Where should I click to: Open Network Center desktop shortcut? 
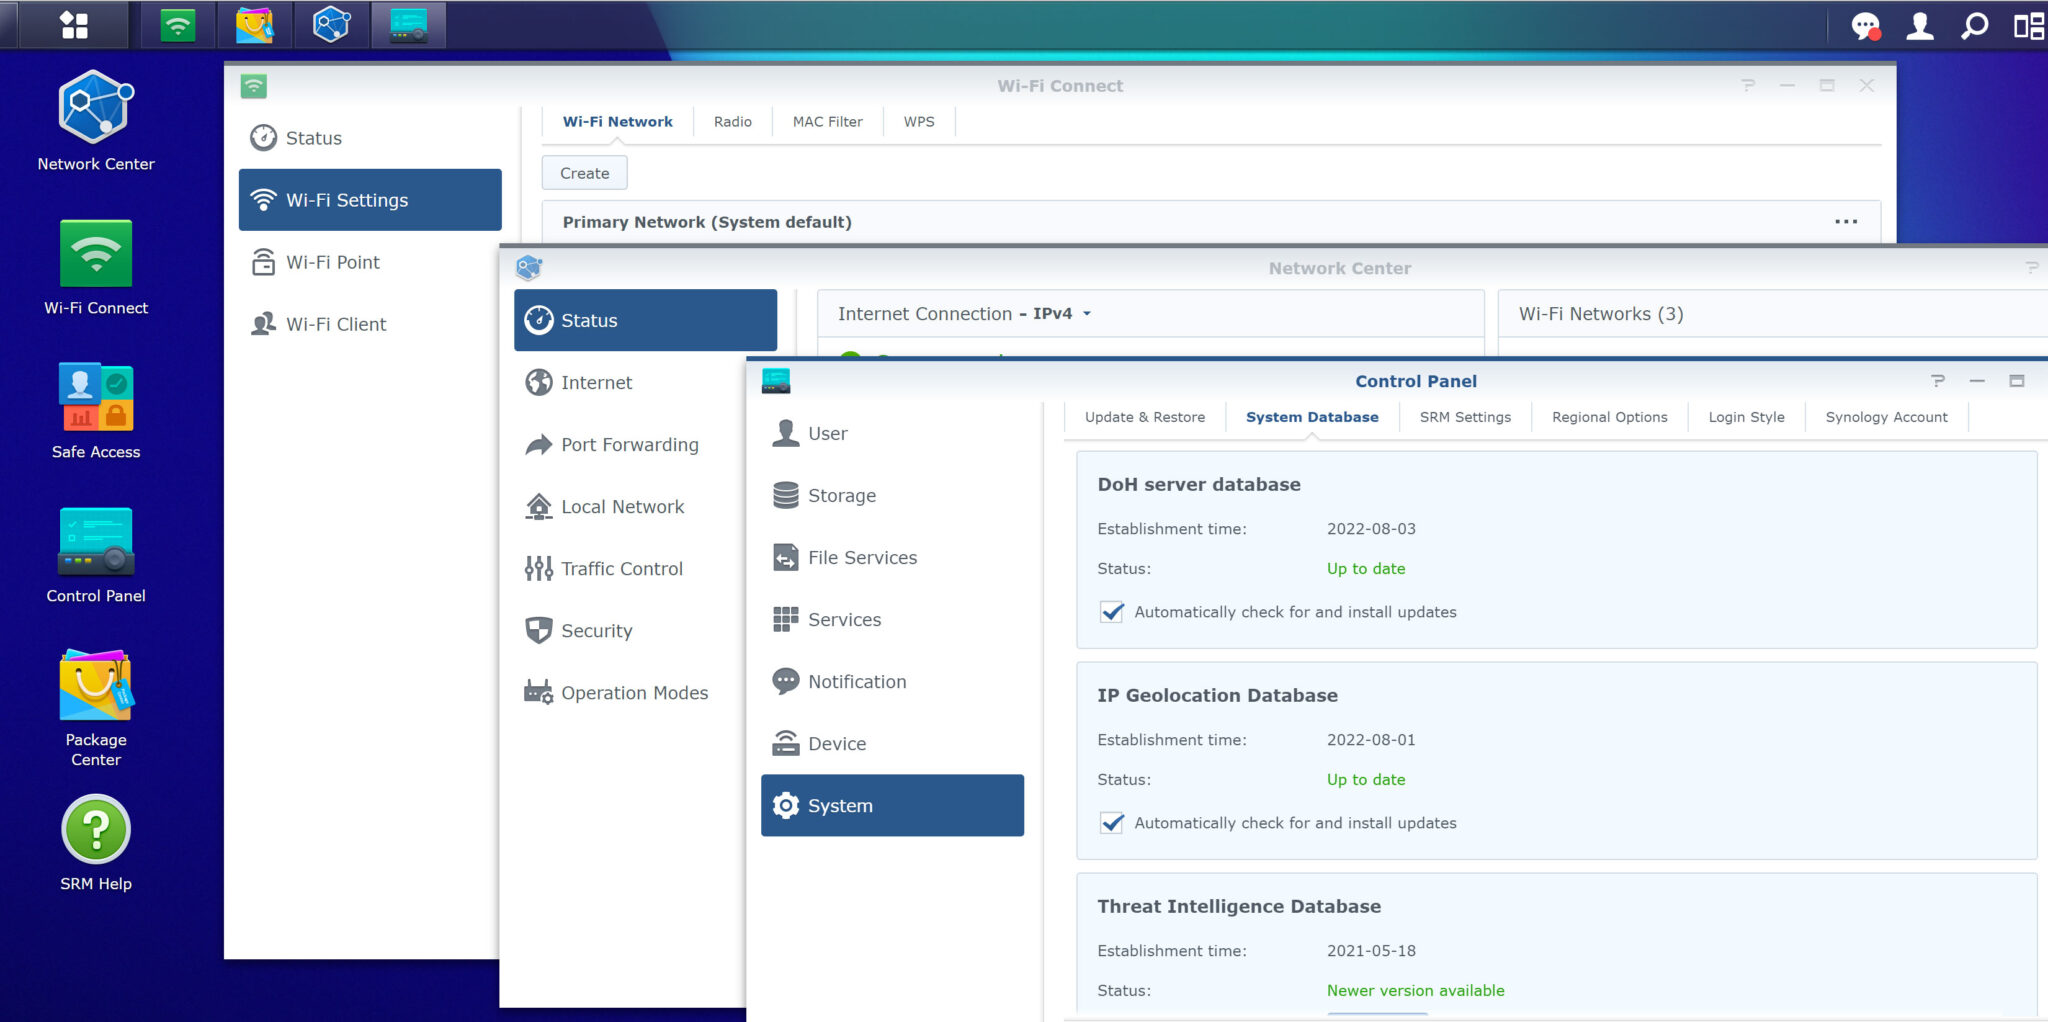[x=96, y=121]
